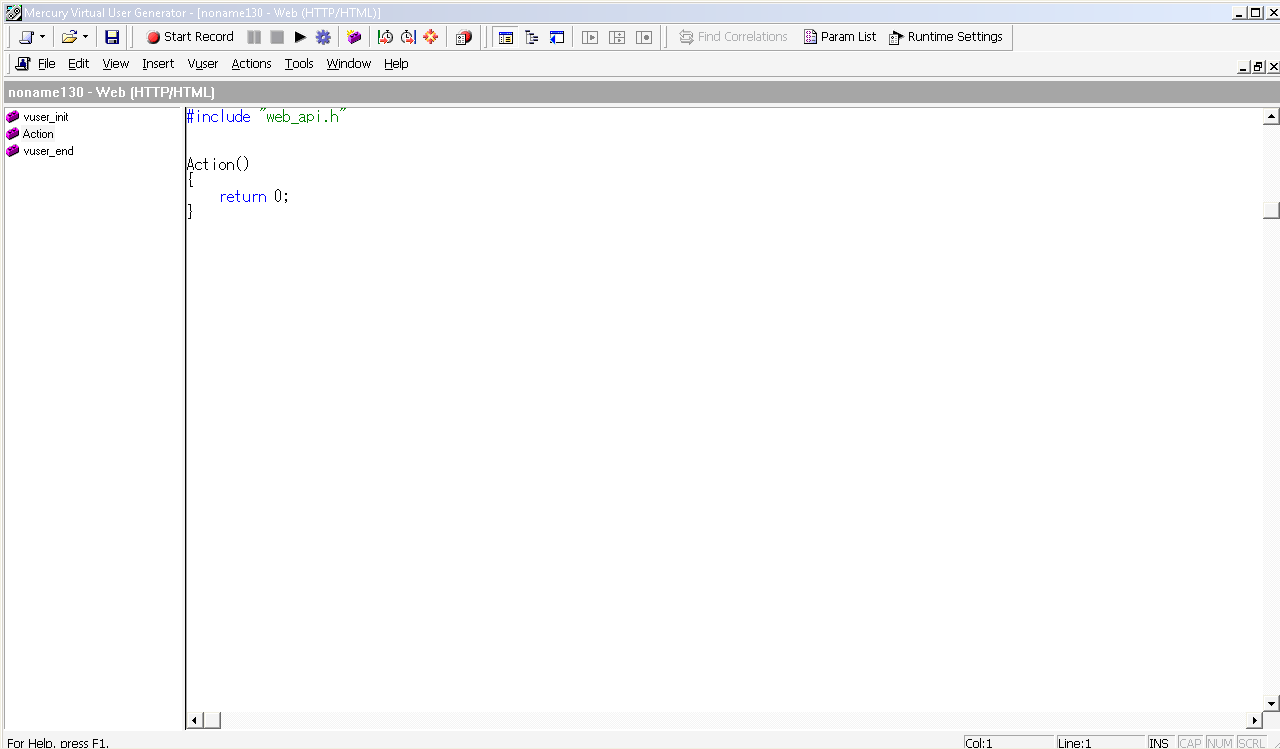Click the INS indicator in status bar
The image size is (1280, 749).
coord(1160,743)
